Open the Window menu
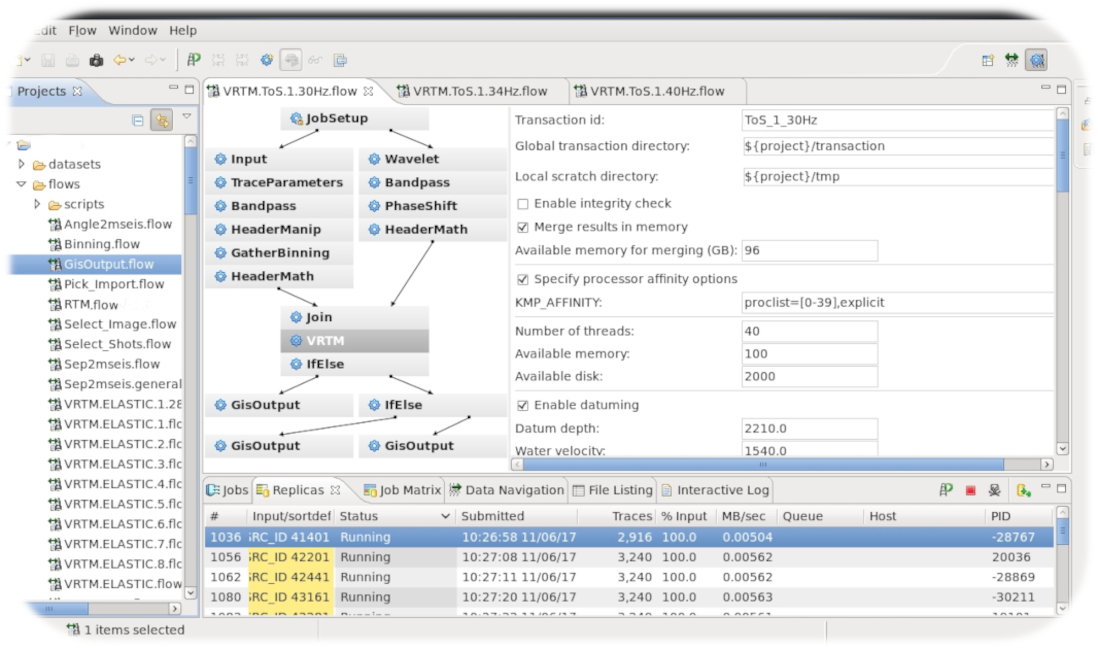Screen dimensions: 1098x650 [x=132, y=31]
